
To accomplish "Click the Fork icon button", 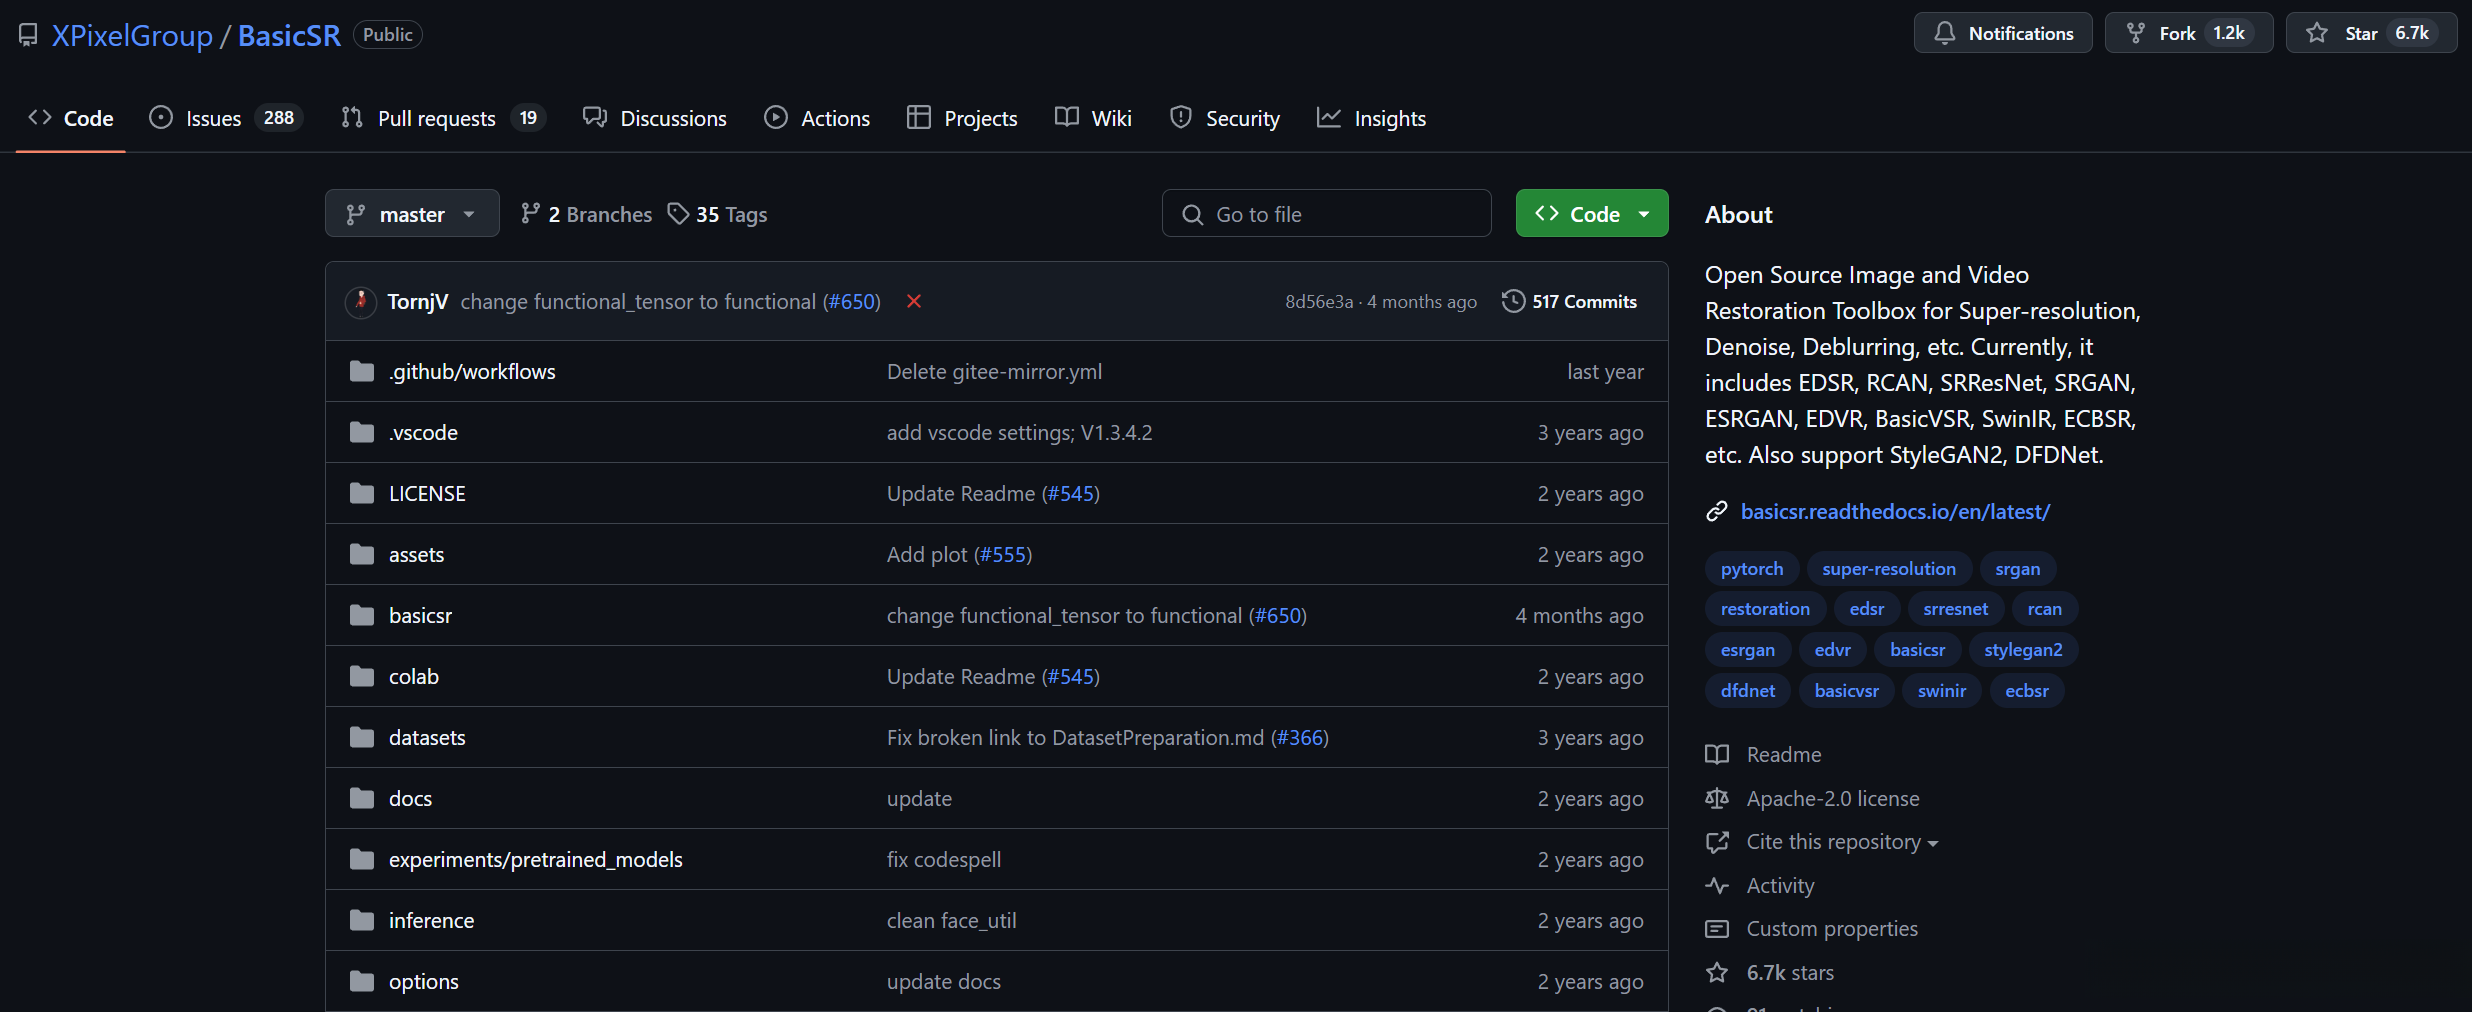I will tap(2135, 33).
